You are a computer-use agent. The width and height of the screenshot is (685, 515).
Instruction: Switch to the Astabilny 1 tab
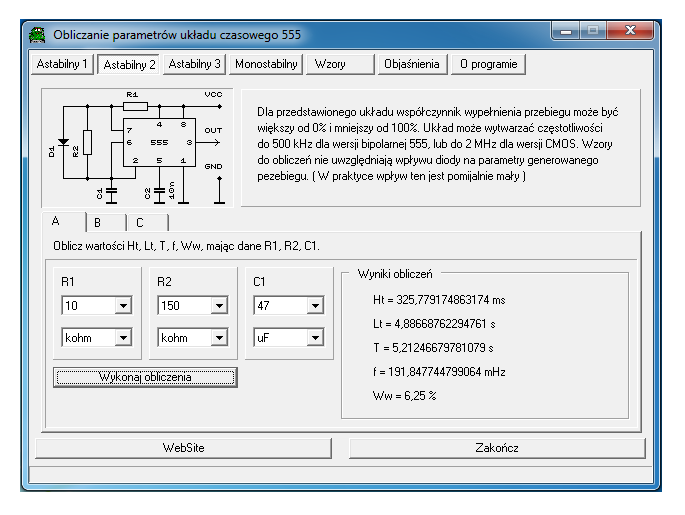(62, 64)
